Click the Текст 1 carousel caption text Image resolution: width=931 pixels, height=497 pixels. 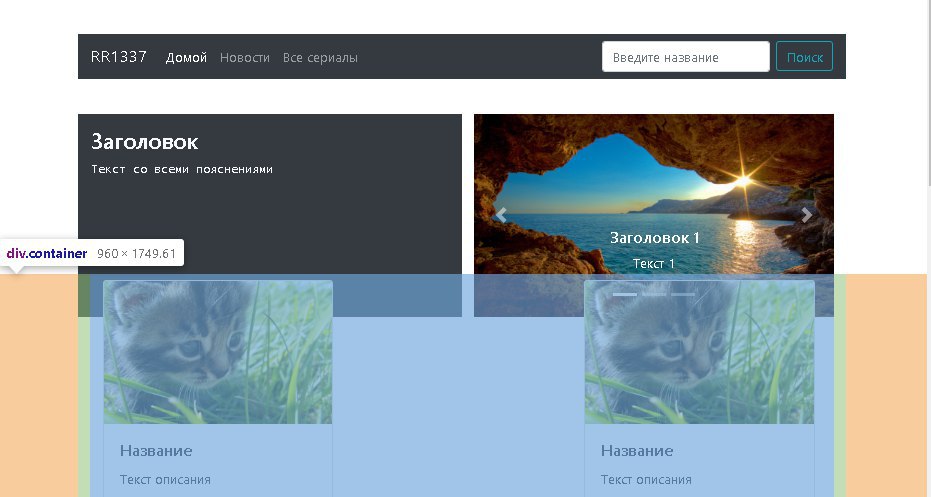click(x=654, y=264)
